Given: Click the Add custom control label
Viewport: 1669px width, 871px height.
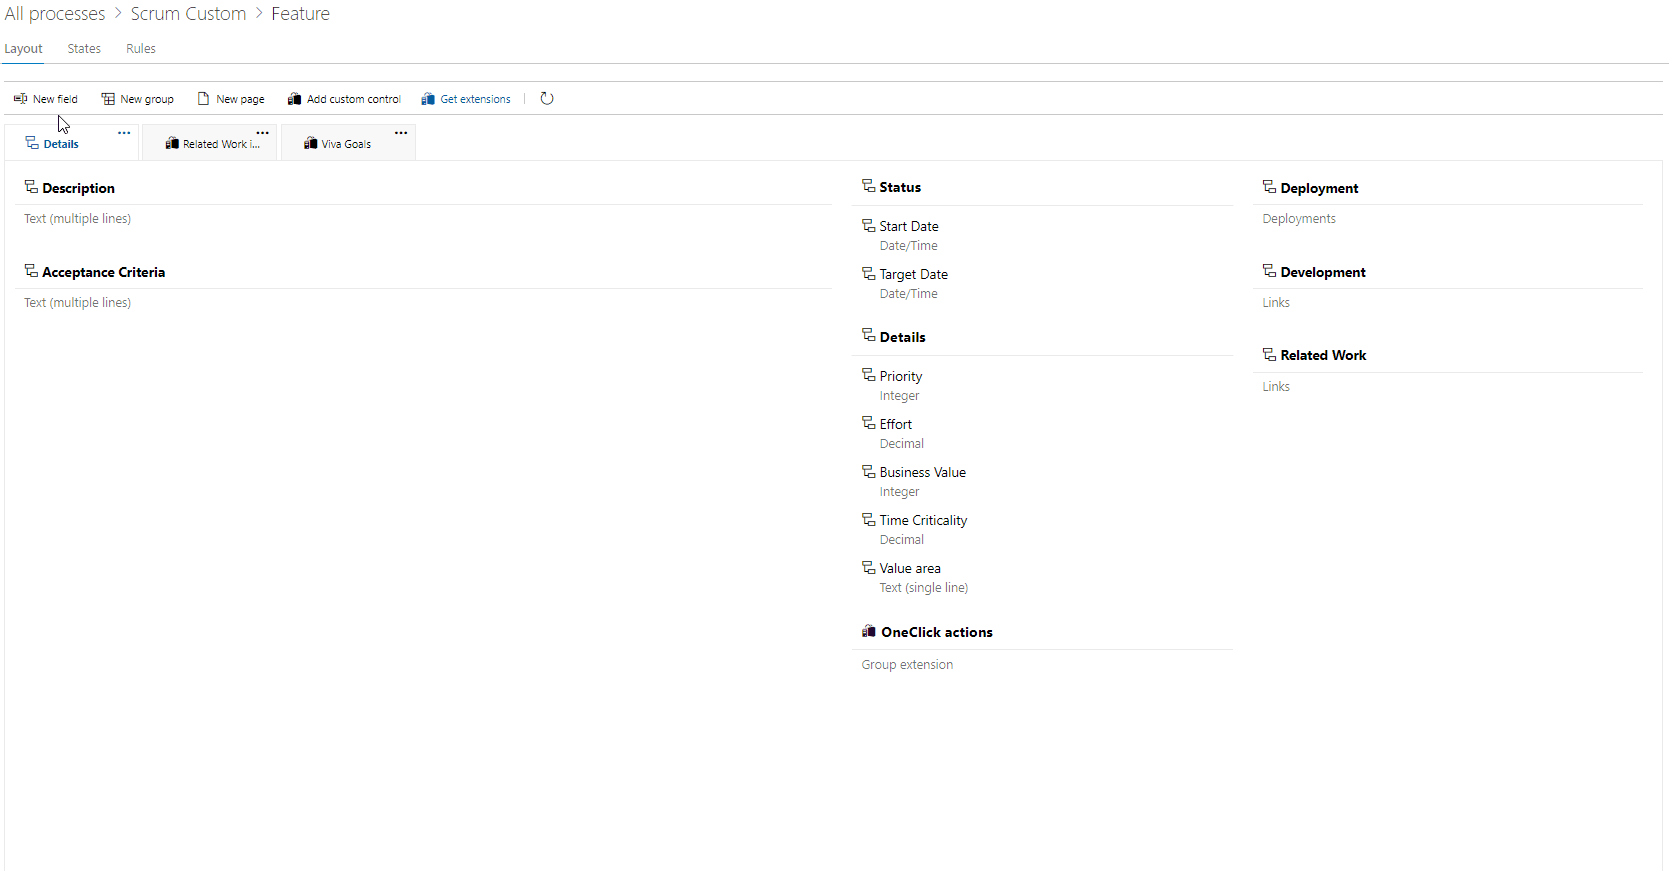Looking at the screenshot, I should [354, 99].
